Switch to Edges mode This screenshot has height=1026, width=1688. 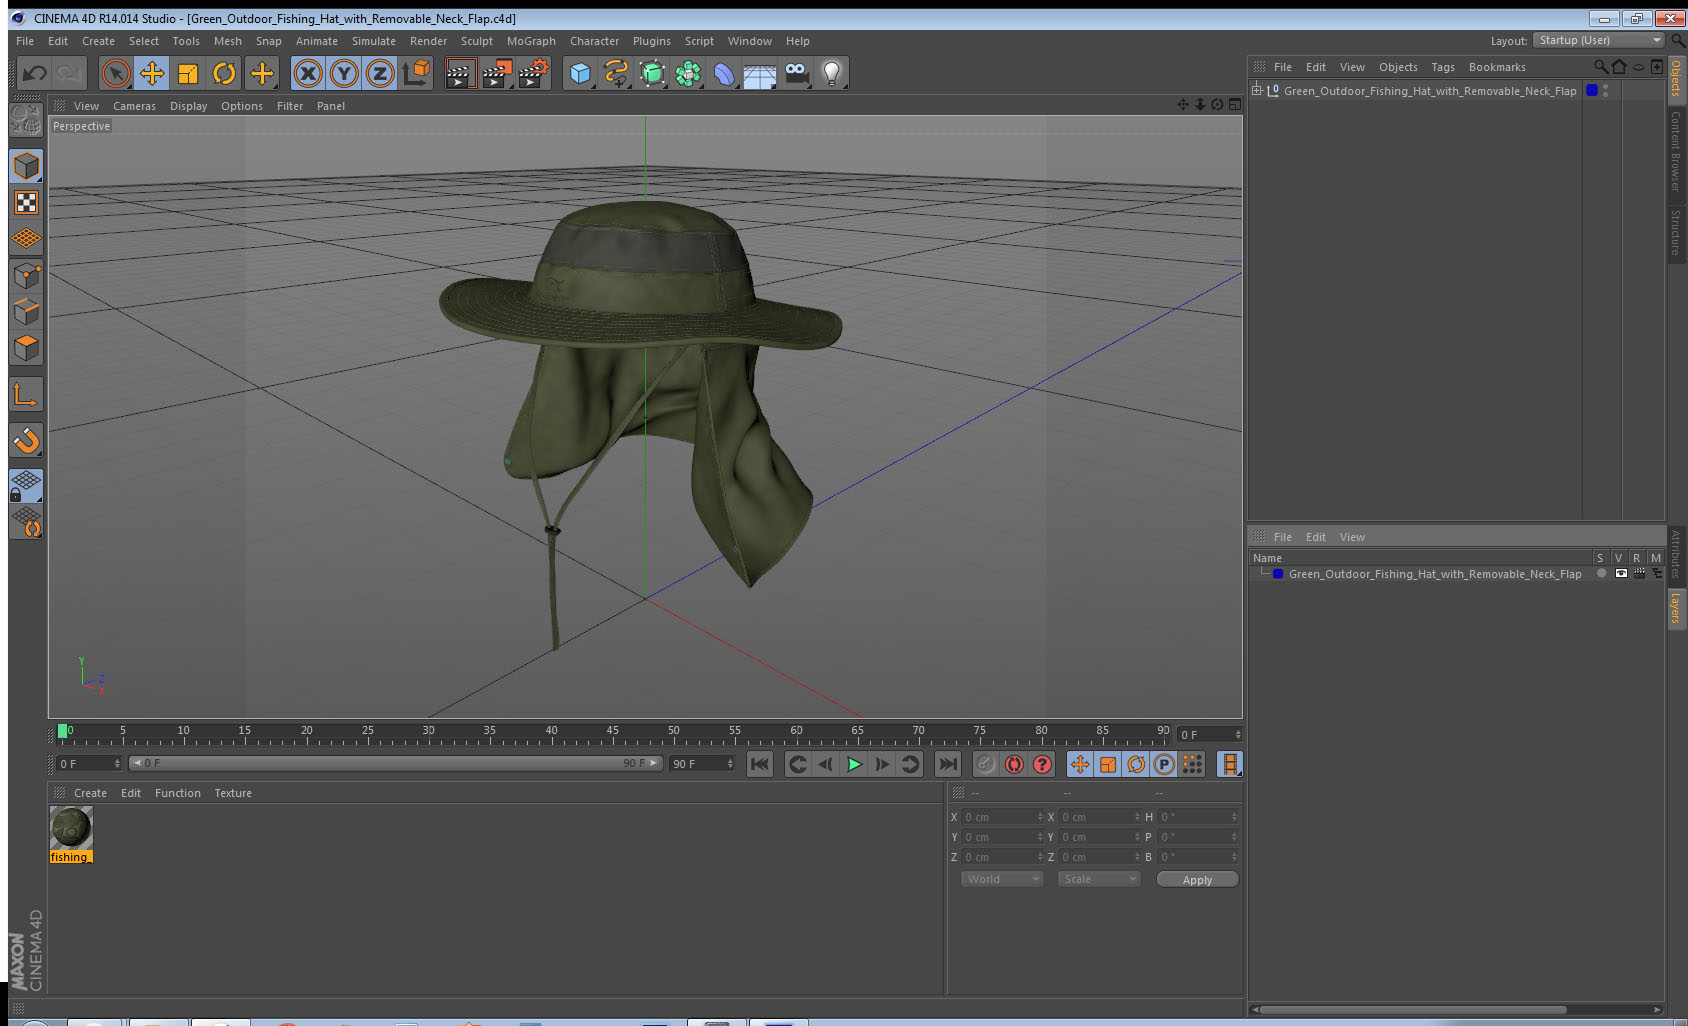pyautogui.click(x=26, y=311)
